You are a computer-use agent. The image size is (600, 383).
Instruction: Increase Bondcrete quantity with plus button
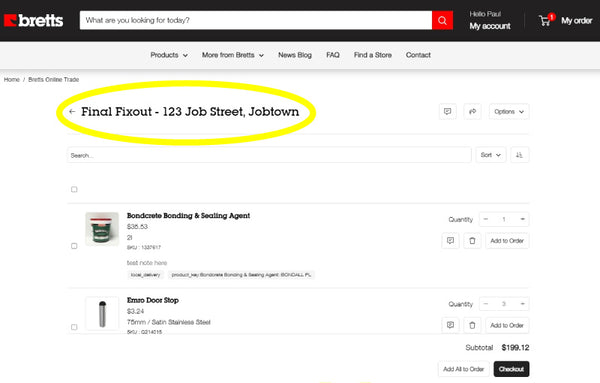522,219
